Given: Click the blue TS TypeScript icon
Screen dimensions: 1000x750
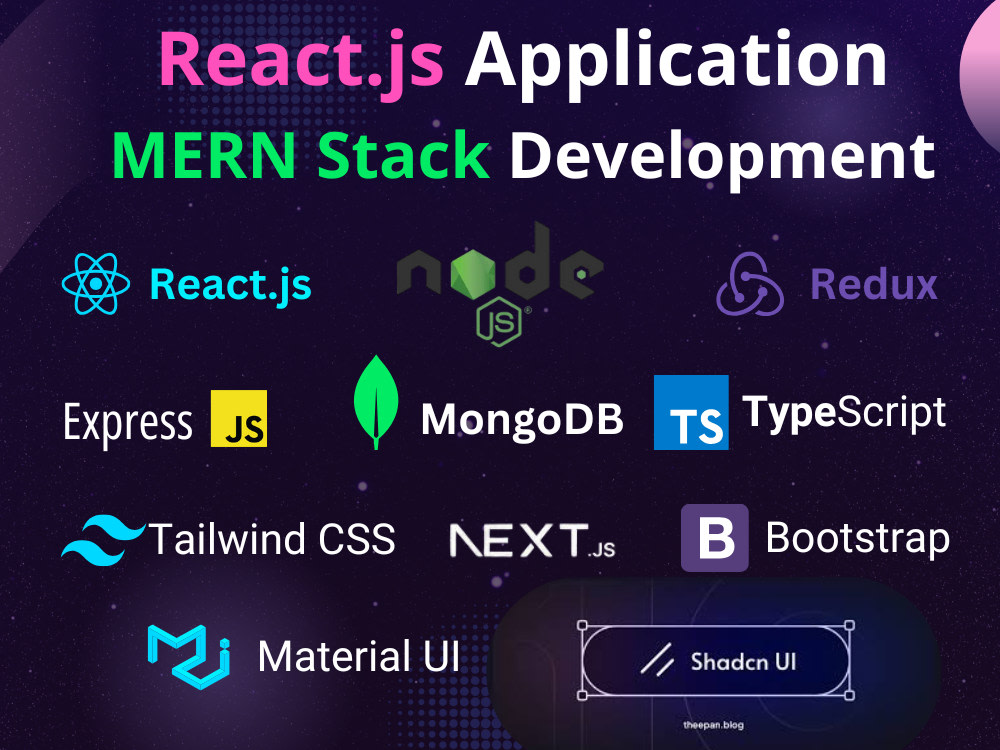Looking at the screenshot, I should click(x=691, y=413).
